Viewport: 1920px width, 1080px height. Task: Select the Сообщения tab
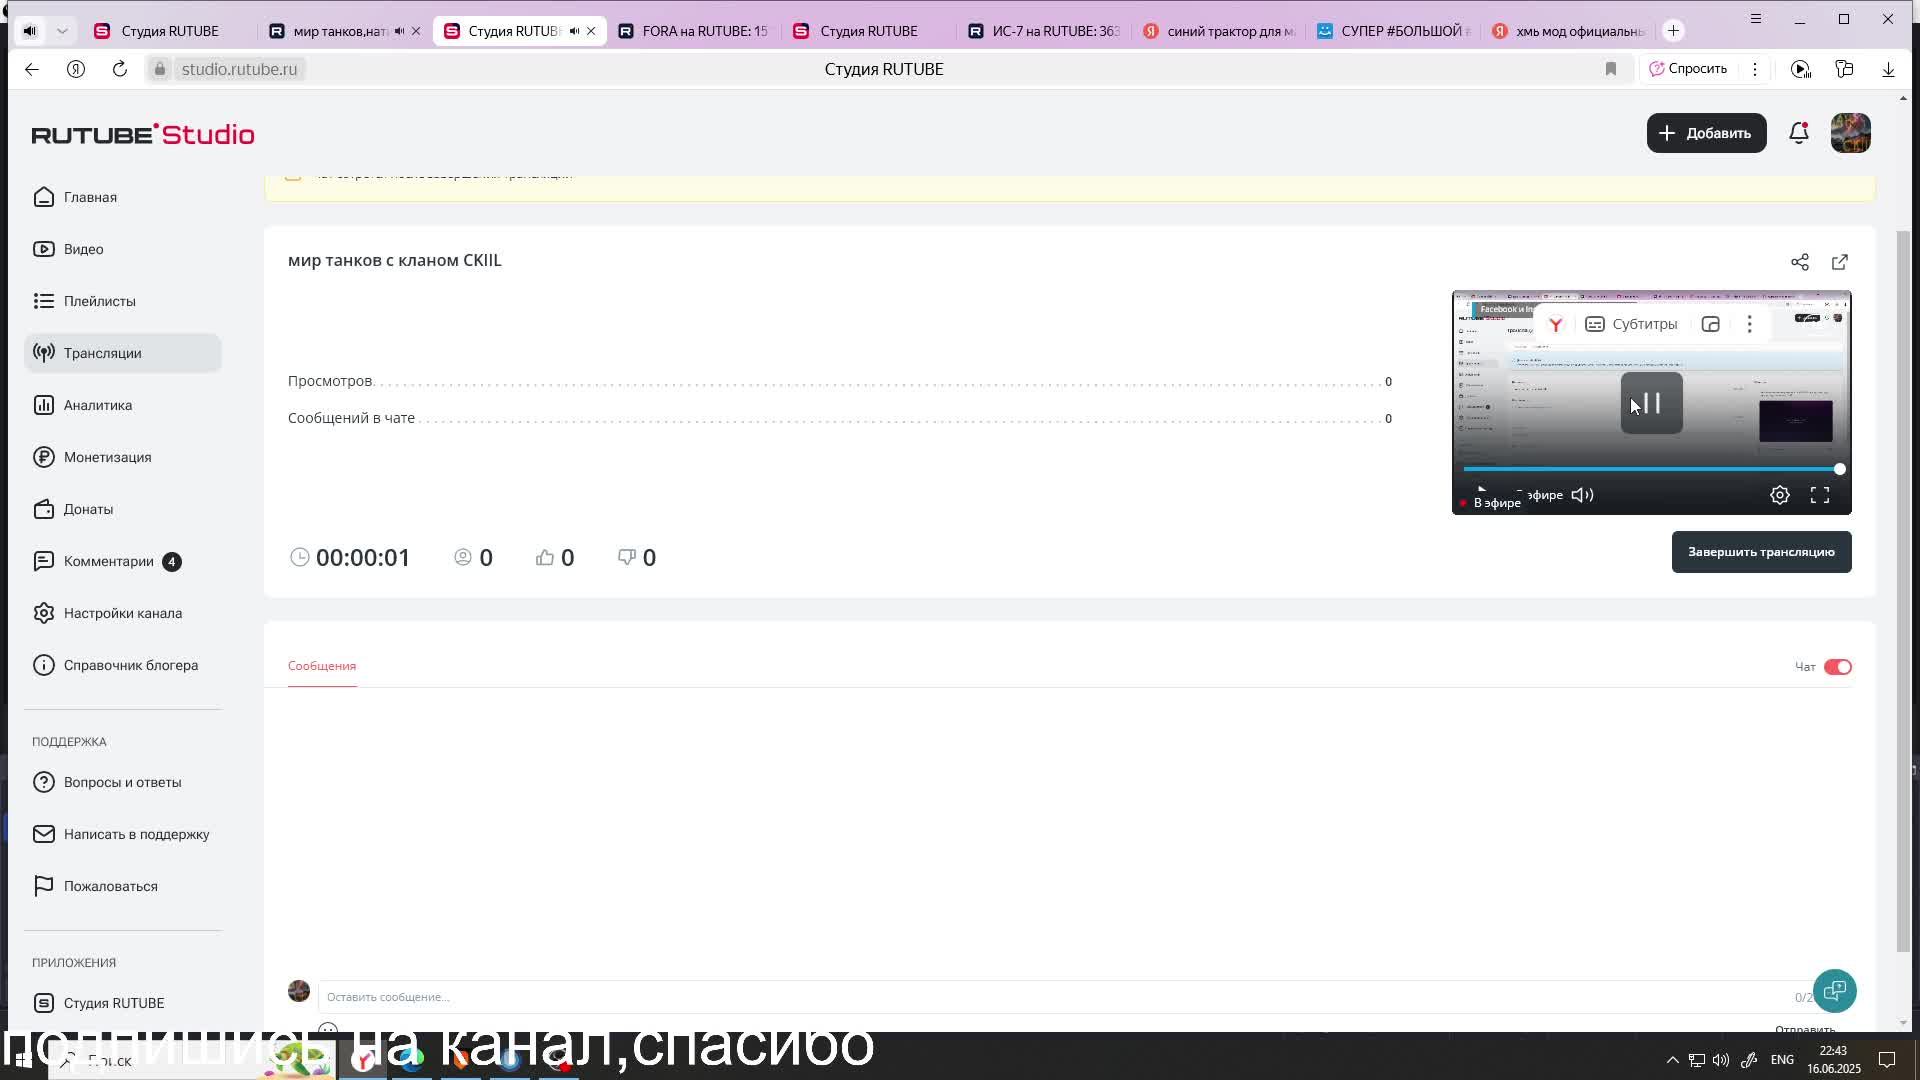click(322, 666)
